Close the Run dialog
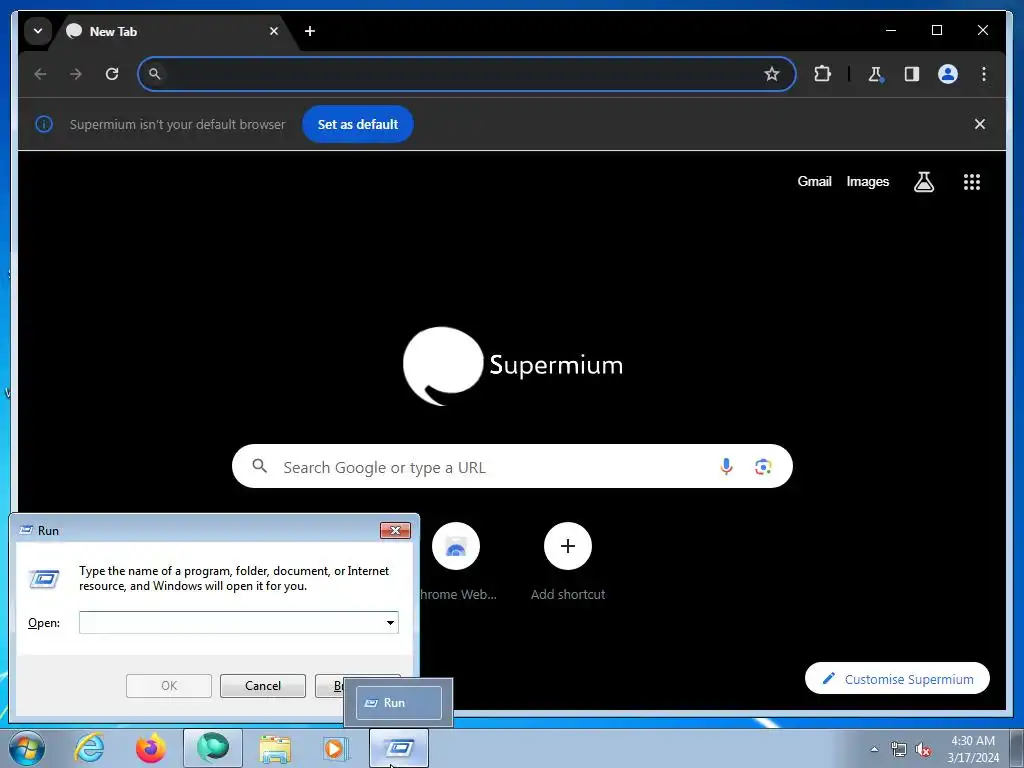Screen dimensions: 1024x768 [x=395, y=530]
